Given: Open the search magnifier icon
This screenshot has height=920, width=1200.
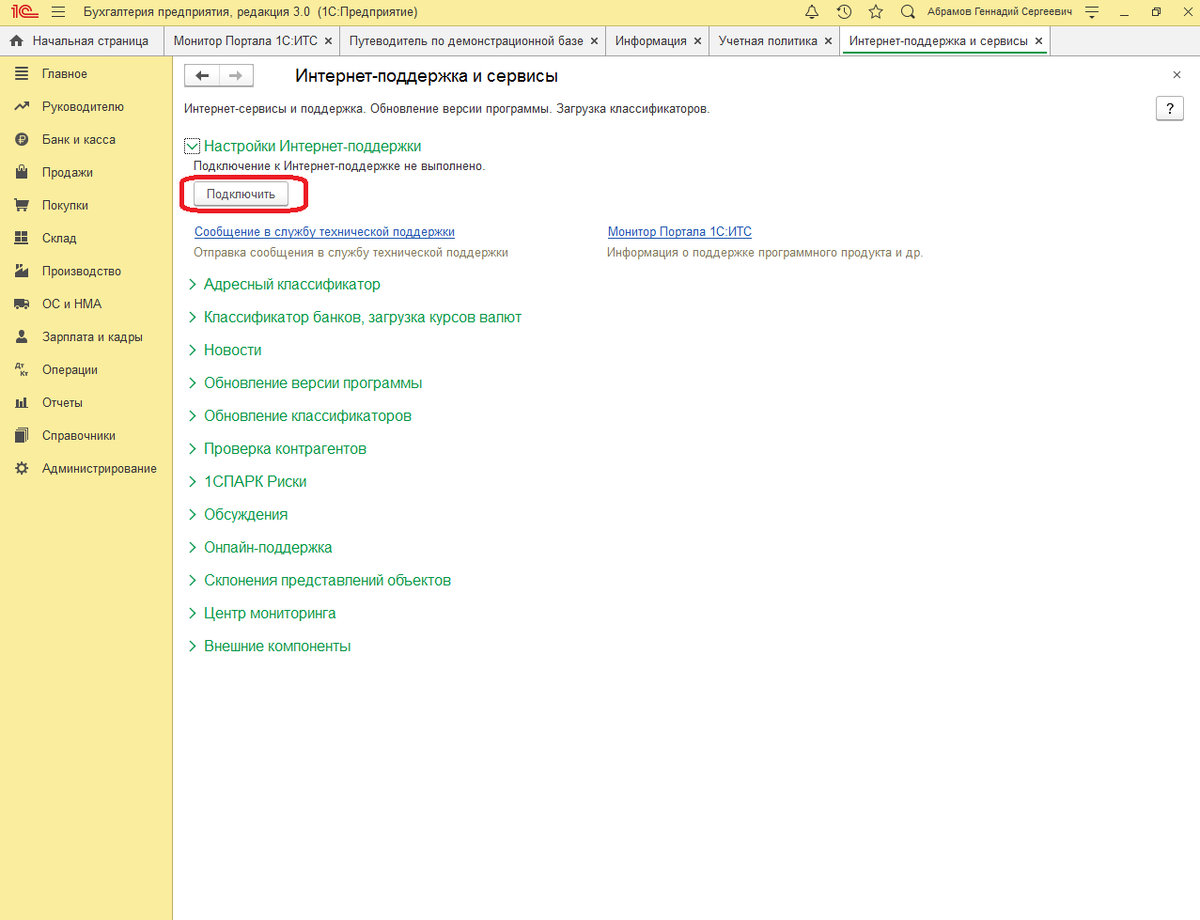Looking at the screenshot, I should (x=908, y=12).
